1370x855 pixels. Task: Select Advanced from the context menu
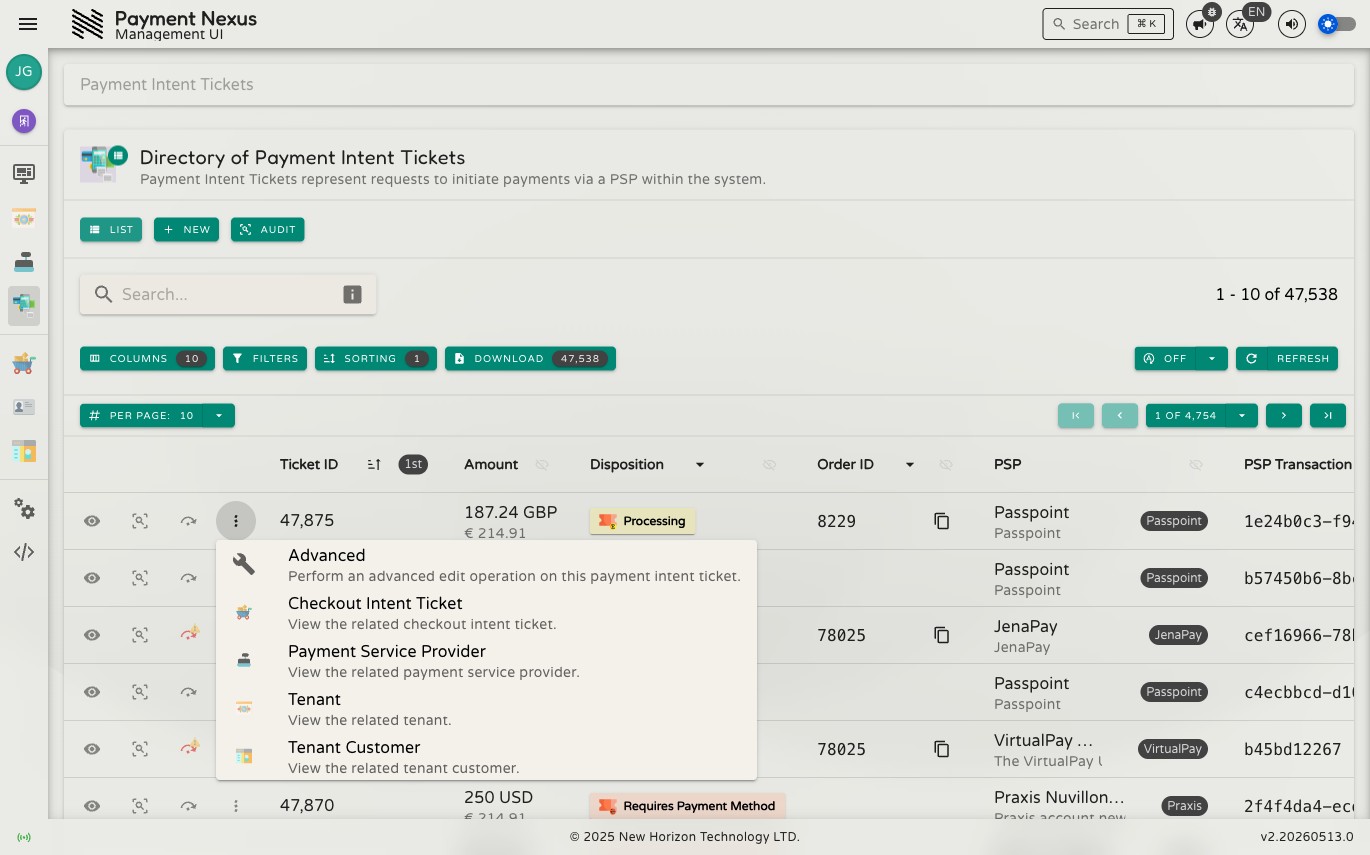(x=486, y=565)
